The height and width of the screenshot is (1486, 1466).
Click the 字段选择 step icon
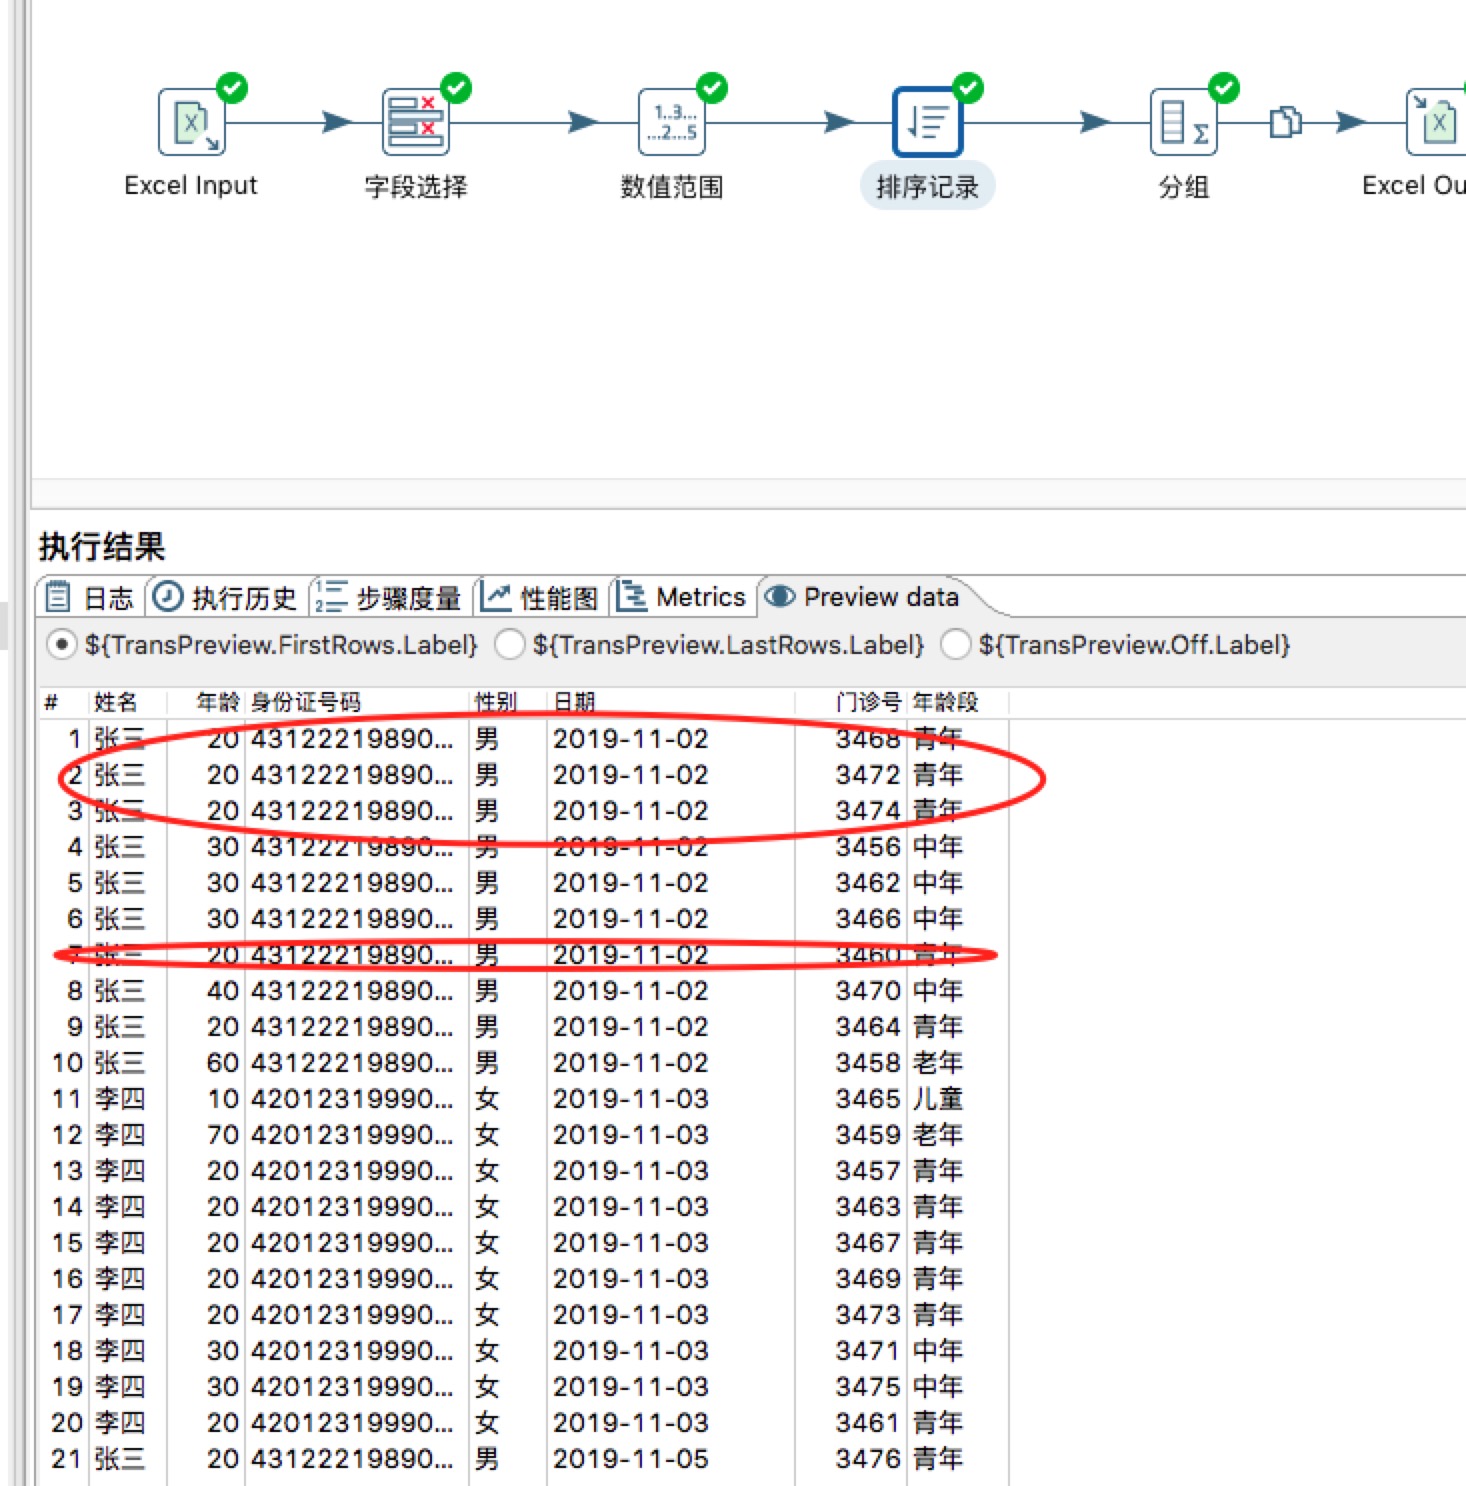point(416,122)
